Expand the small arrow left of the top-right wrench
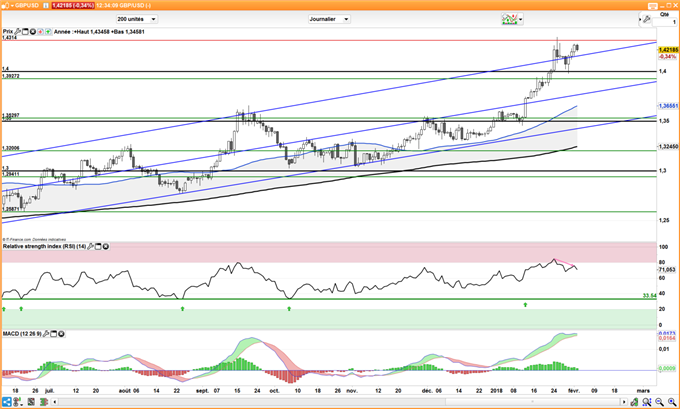The height and width of the screenshot is (409, 680). click(640, 20)
